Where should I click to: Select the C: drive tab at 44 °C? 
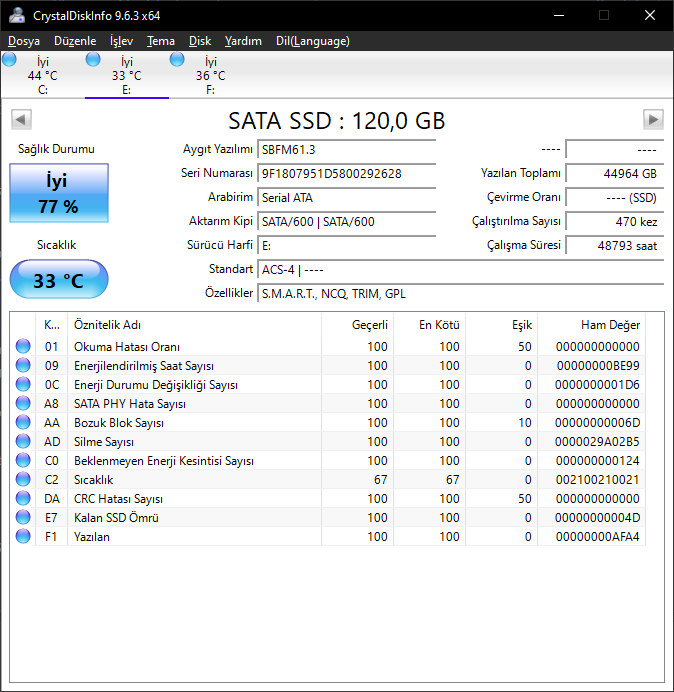[42, 75]
